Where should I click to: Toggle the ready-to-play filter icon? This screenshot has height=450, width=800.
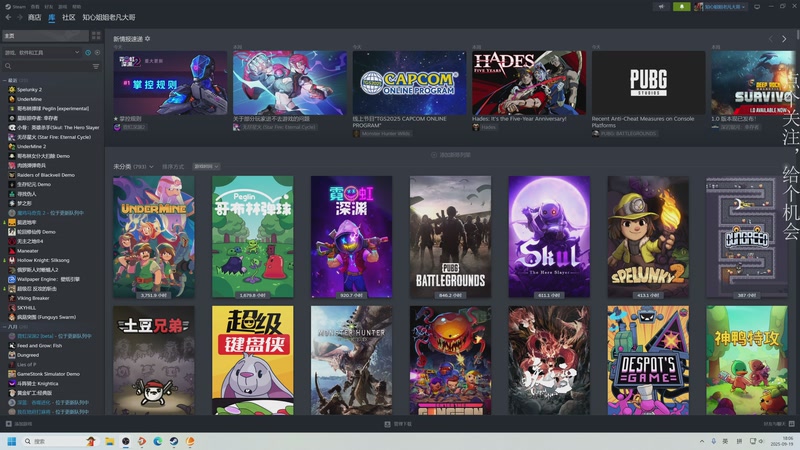(97, 53)
